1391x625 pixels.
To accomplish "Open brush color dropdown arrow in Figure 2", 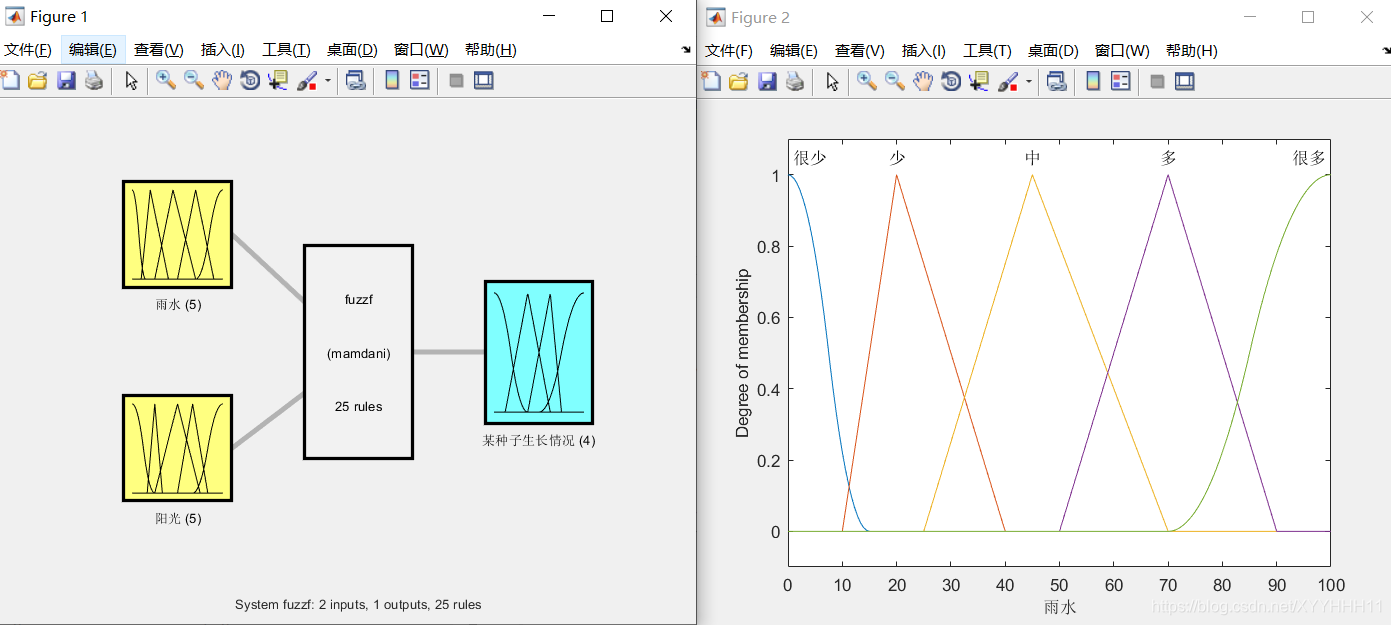I will pos(1028,81).
